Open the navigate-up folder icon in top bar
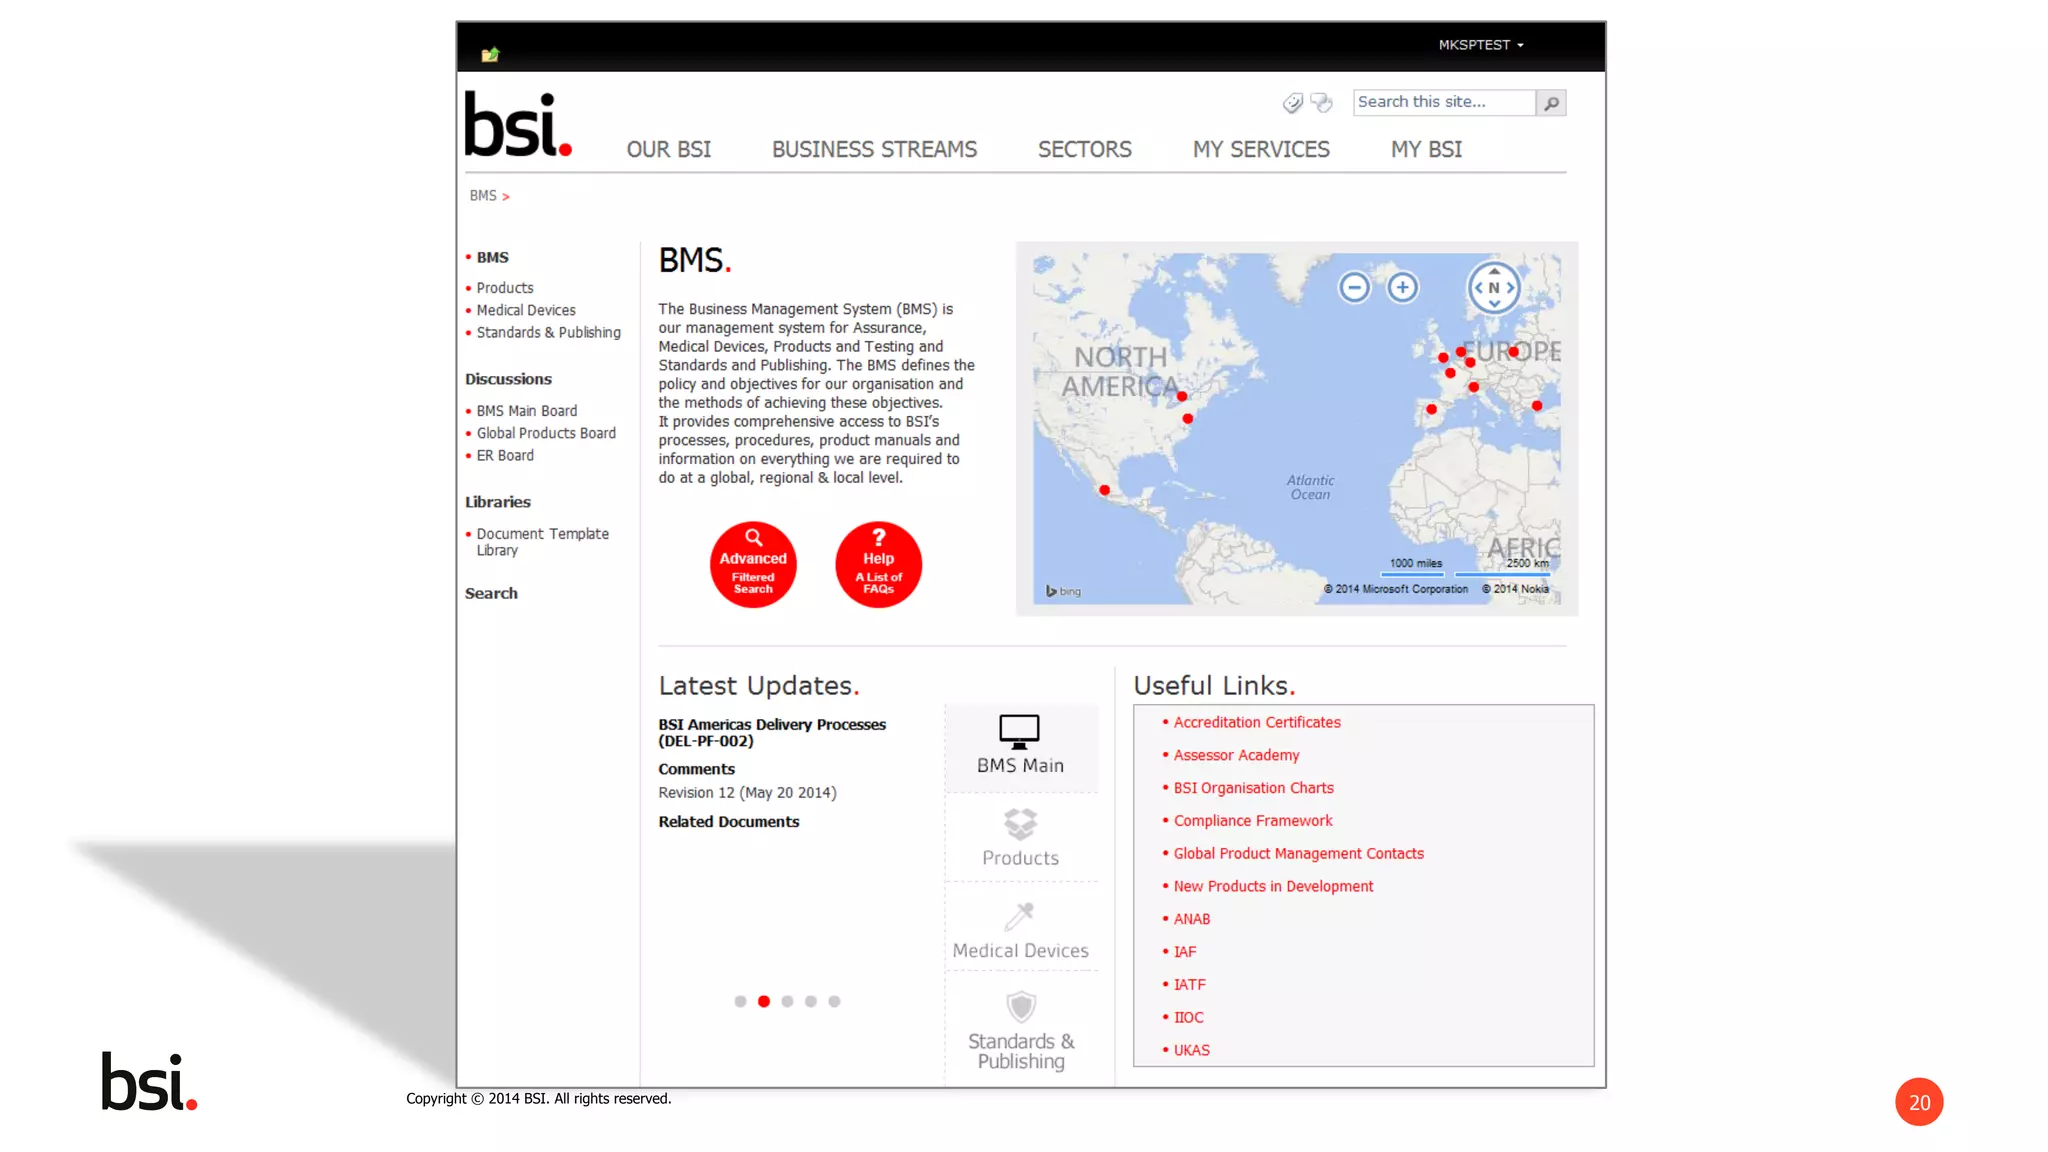 tap(490, 55)
